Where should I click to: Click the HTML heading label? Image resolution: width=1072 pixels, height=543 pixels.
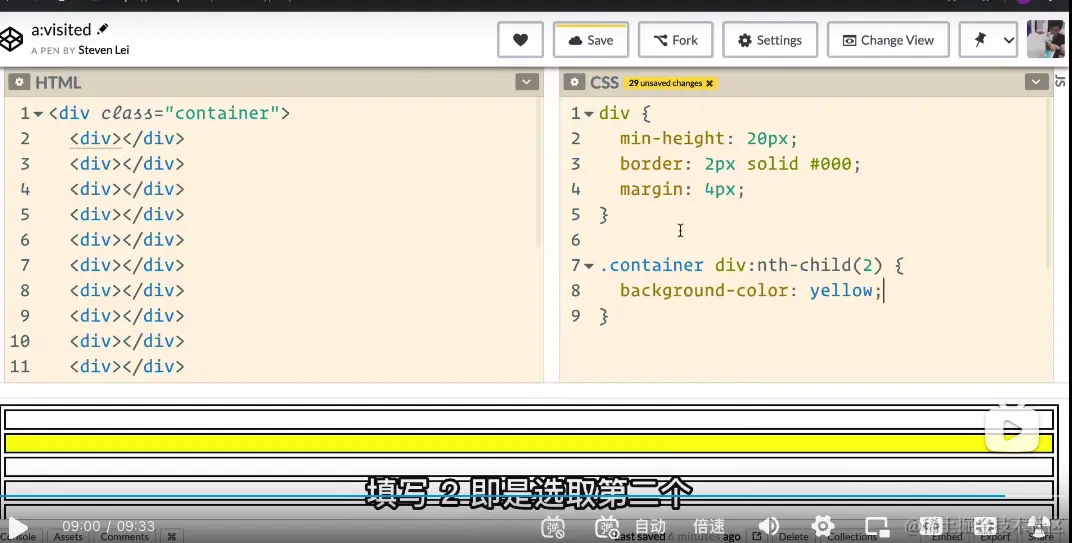[58, 83]
